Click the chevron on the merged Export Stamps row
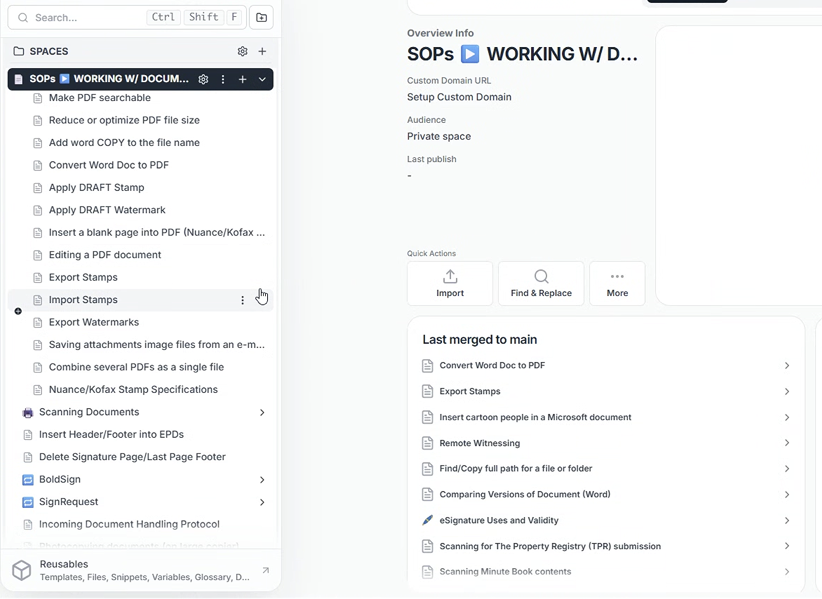Image resolution: width=822 pixels, height=599 pixels. (787, 391)
